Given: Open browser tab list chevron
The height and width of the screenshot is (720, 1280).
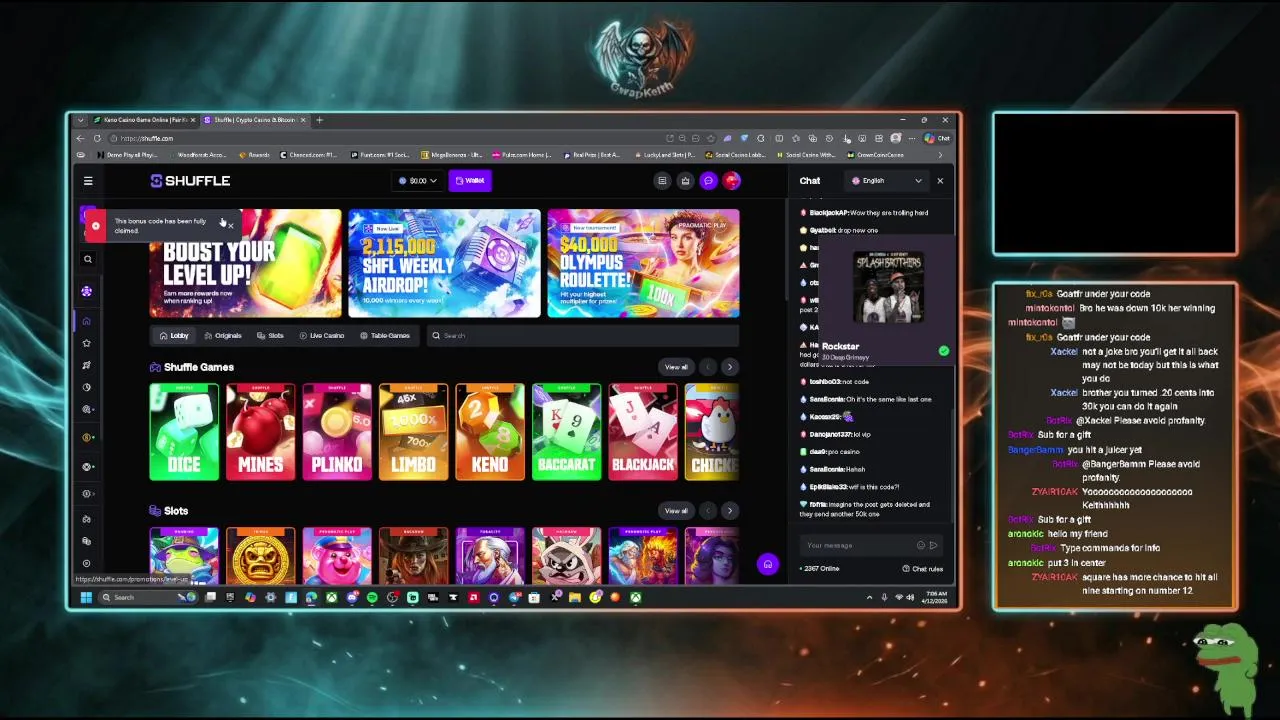Looking at the screenshot, I should [x=81, y=120].
